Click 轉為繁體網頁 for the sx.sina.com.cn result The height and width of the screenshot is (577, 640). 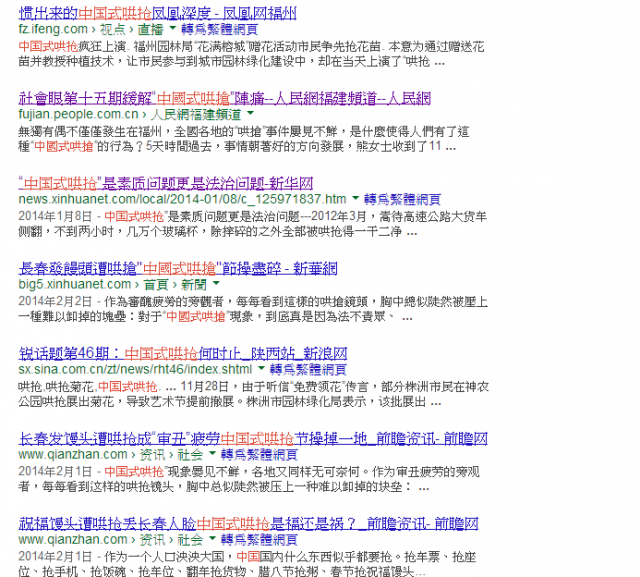tap(308, 369)
